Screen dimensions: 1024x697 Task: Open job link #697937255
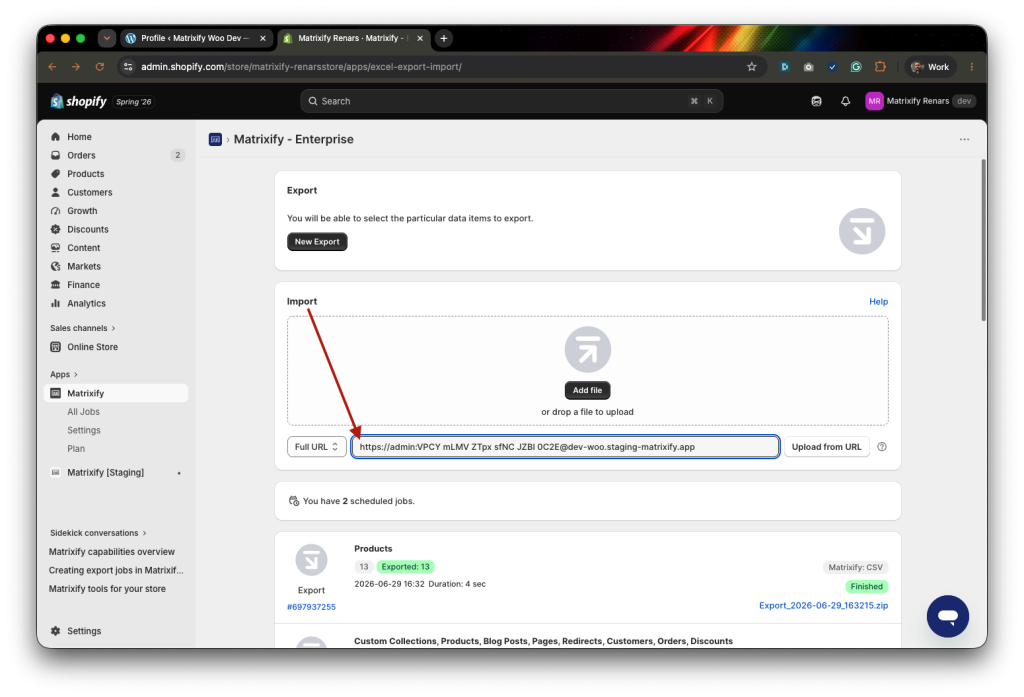pyautogui.click(x=311, y=607)
